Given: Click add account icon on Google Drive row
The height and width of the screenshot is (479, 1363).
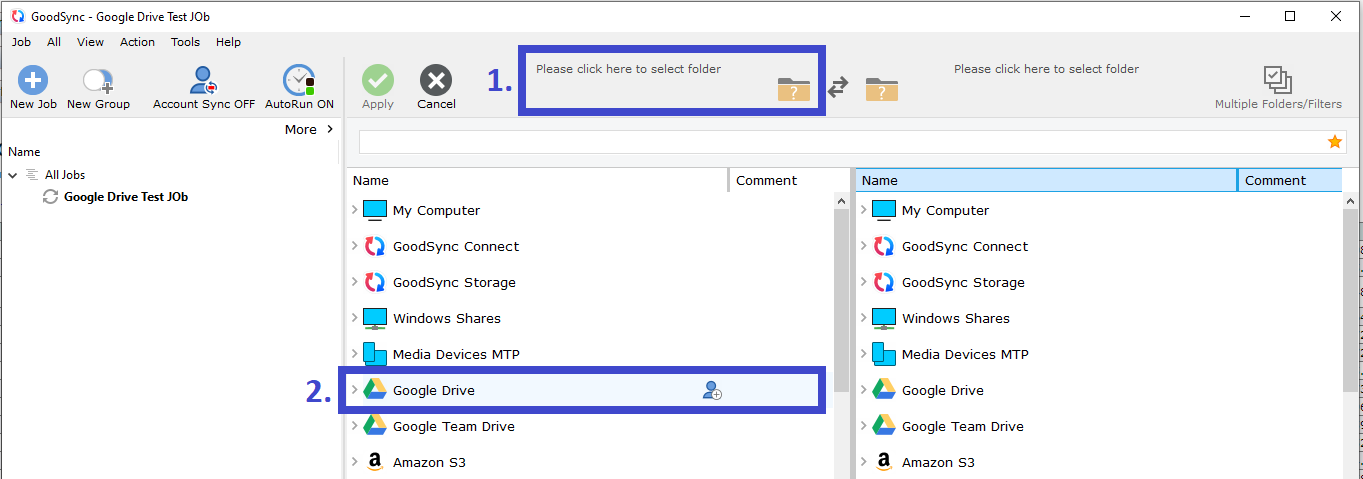Looking at the screenshot, I should click(712, 391).
